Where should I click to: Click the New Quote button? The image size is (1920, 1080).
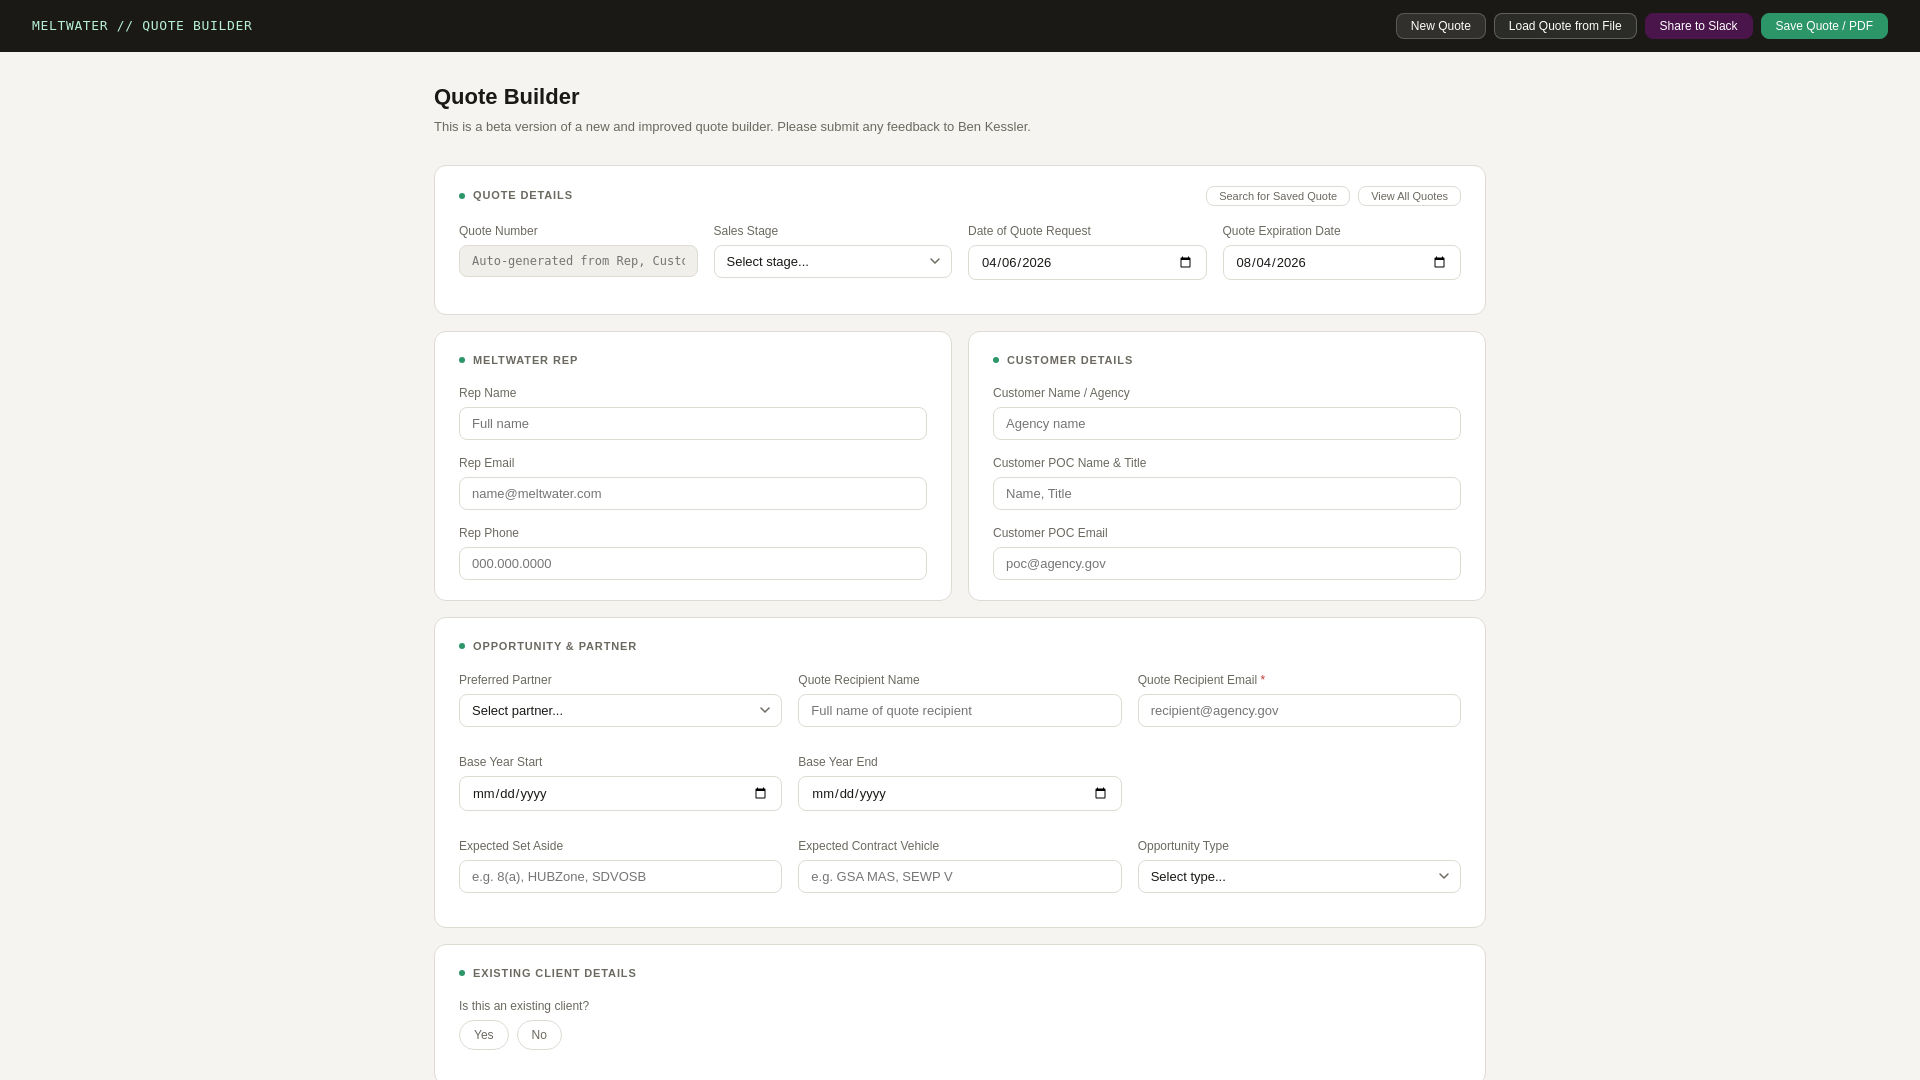click(1441, 26)
